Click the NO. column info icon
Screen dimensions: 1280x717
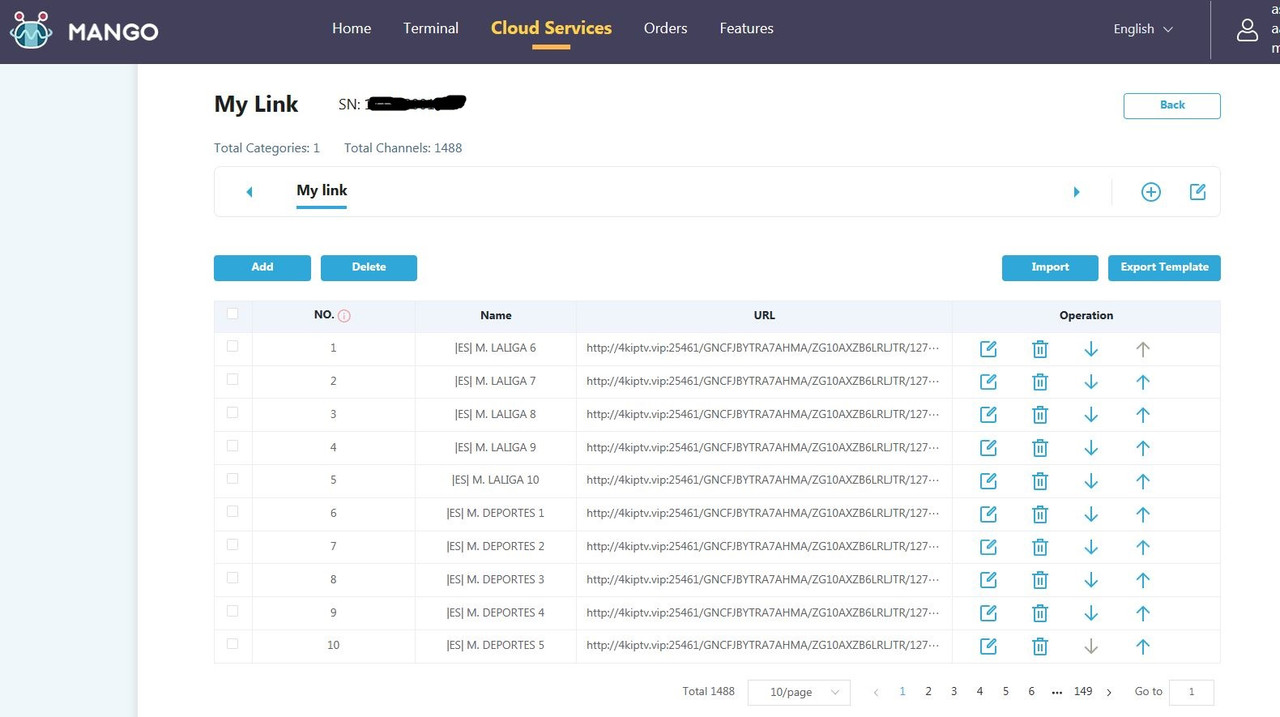[344, 316]
